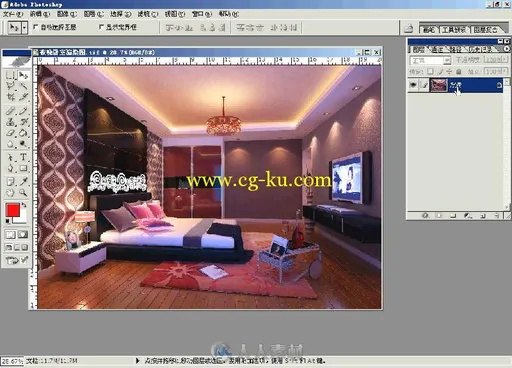Open the 文件 (File) menu
Viewport: 512px width, 368px height.
point(13,14)
